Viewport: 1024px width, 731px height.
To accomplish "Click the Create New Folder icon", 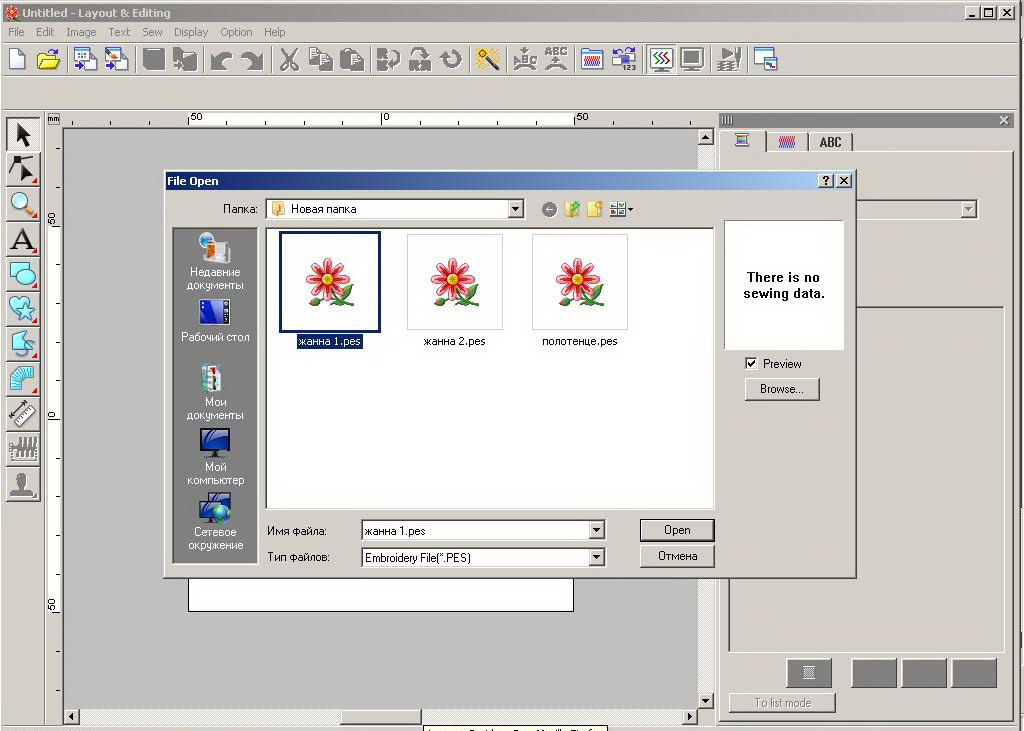I will (595, 210).
